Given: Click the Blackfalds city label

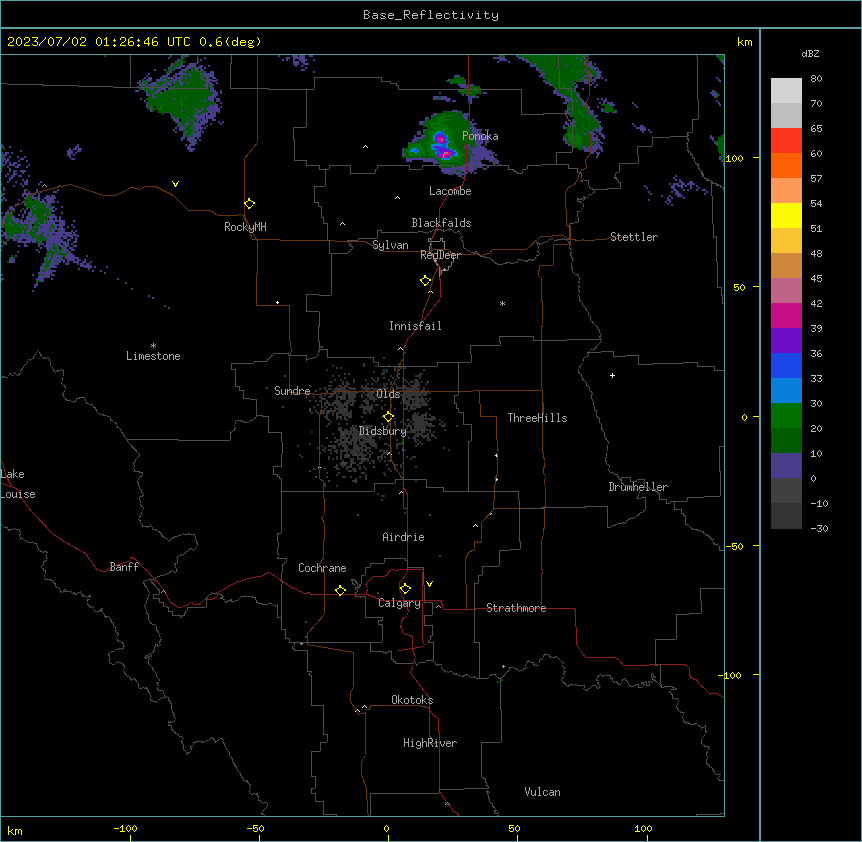Looking at the screenshot, I should [x=441, y=223].
